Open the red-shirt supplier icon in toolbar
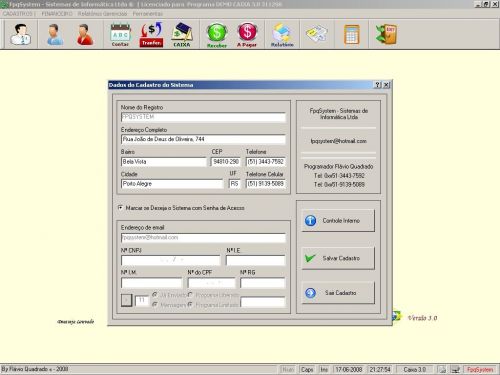 [85, 34]
